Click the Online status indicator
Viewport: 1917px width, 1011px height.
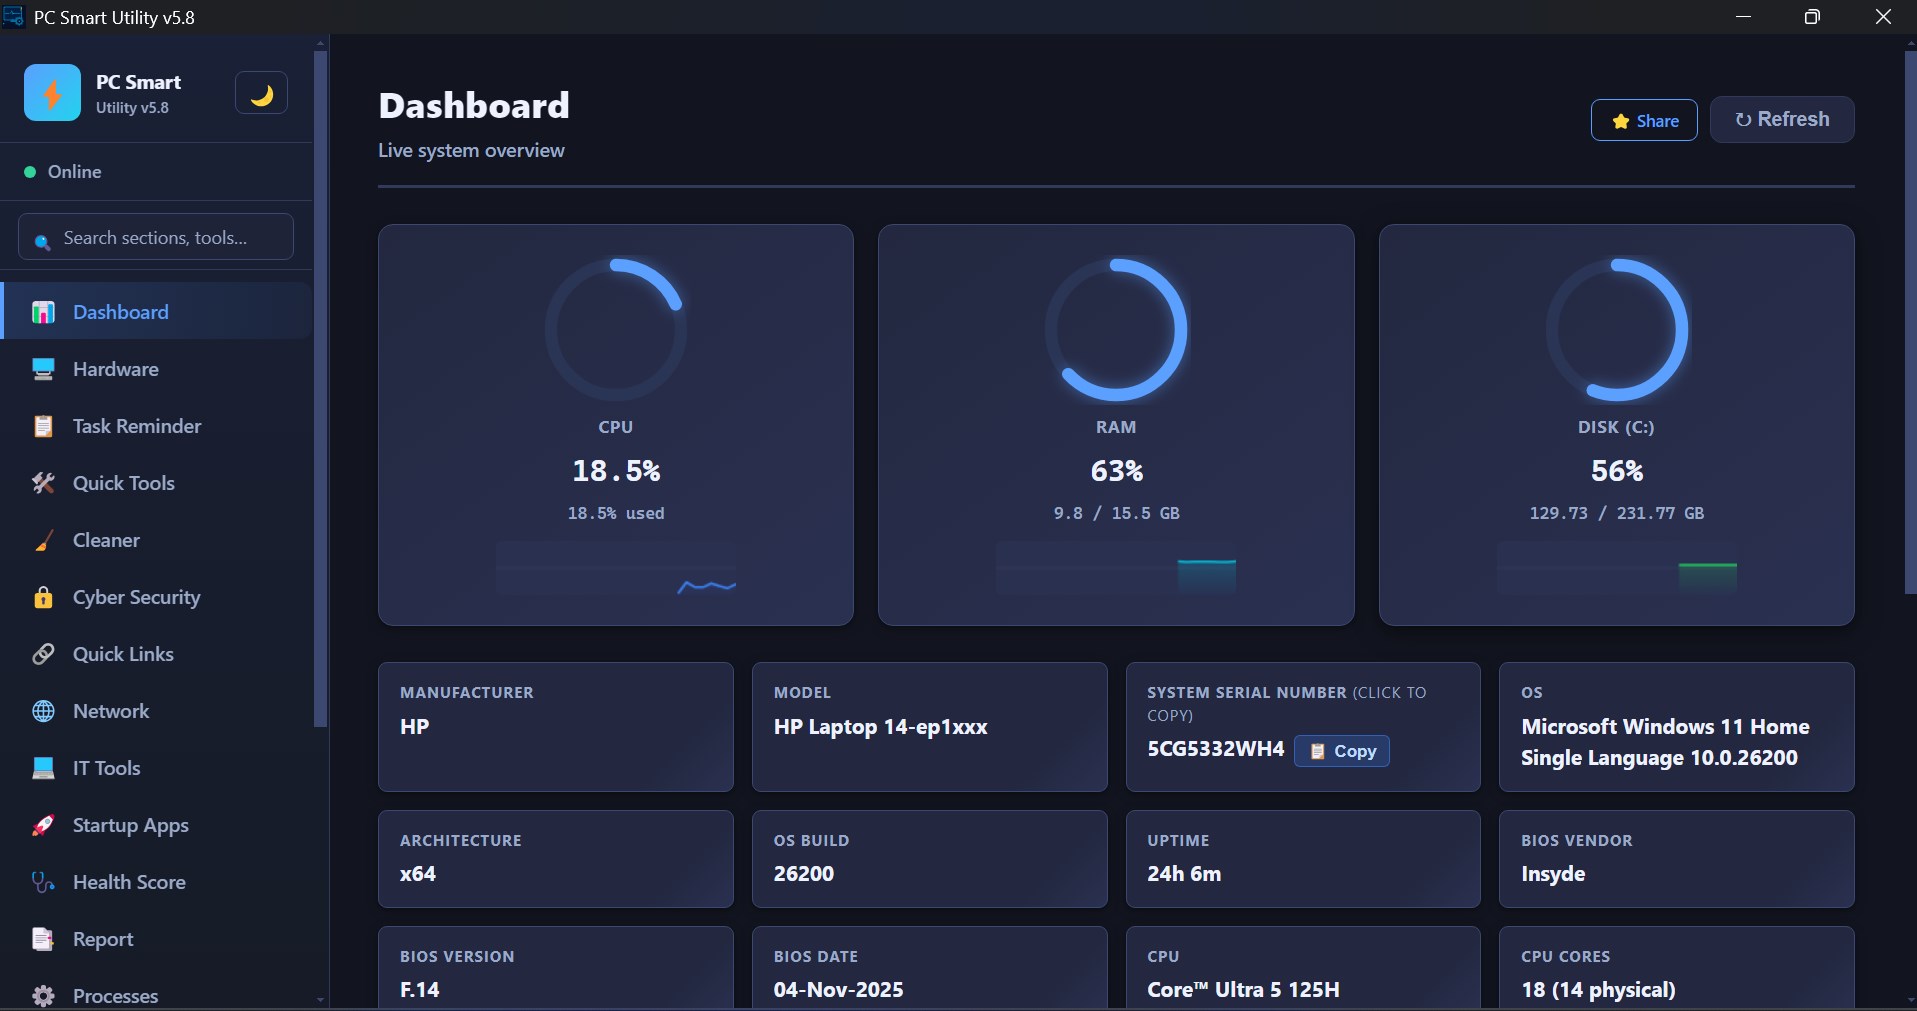[62, 172]
